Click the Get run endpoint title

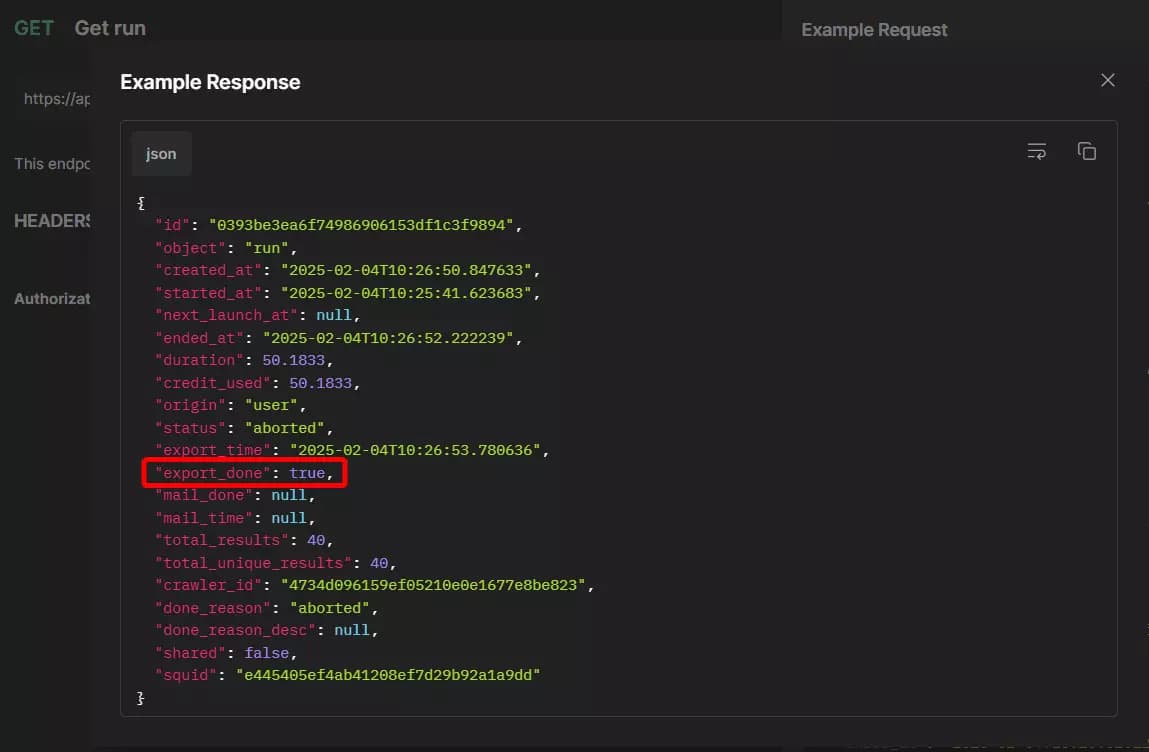(x=110, y=28)
